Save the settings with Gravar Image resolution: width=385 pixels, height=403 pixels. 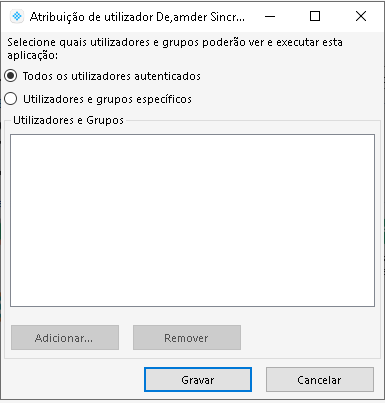coord(198,380)
